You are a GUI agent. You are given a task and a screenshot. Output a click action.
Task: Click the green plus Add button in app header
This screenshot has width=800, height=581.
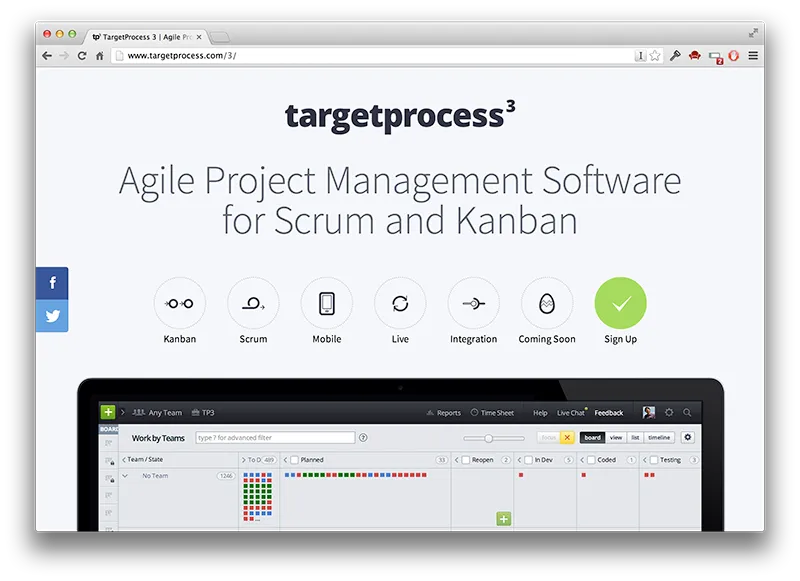point(108,412)
